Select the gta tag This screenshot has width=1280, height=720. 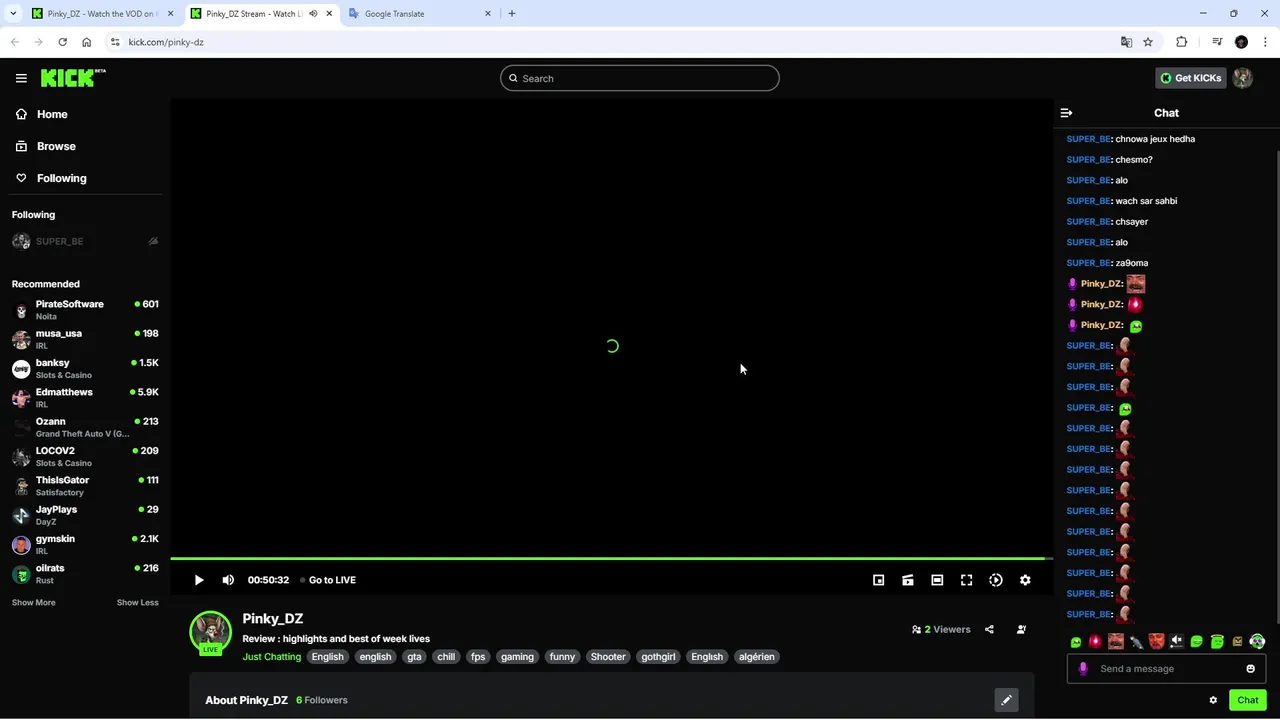414,657
